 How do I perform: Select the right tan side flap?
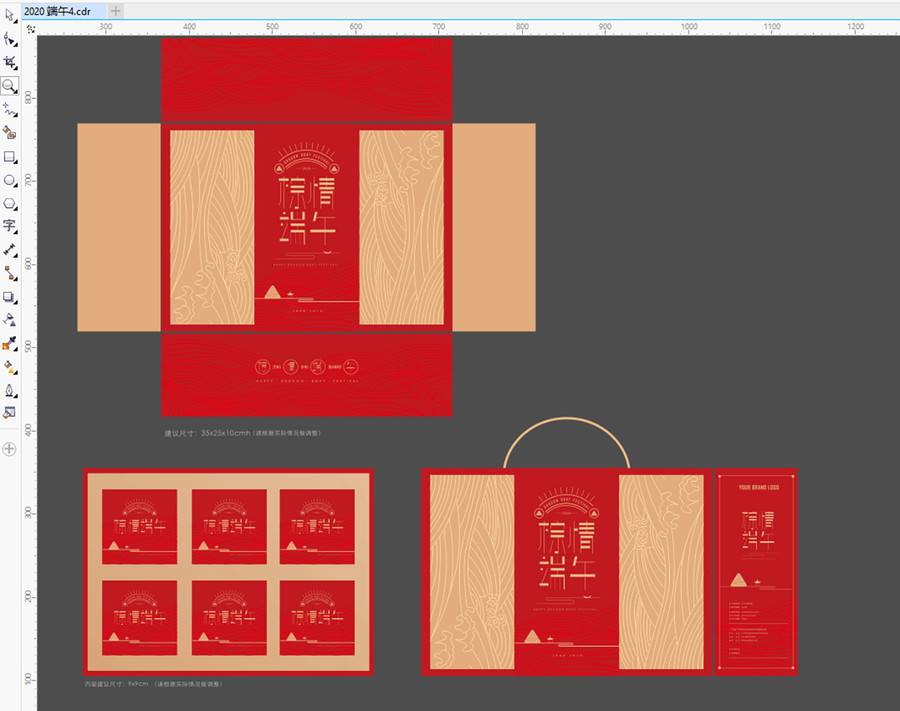pos(494,227)
